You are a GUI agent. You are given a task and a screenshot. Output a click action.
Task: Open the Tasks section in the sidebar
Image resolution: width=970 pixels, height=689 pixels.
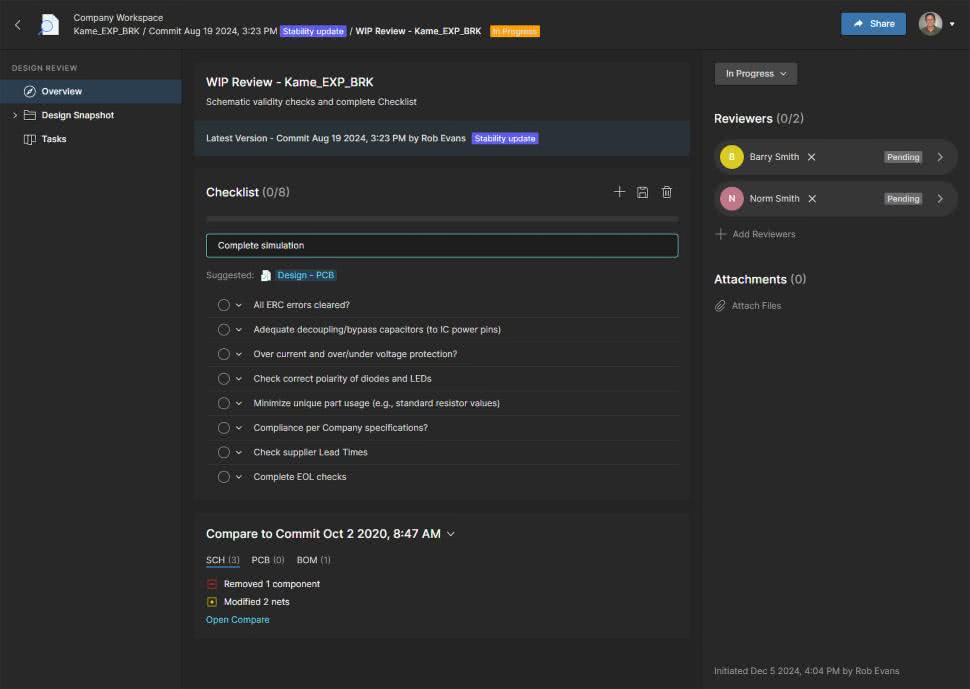click(x=54, y=139)
